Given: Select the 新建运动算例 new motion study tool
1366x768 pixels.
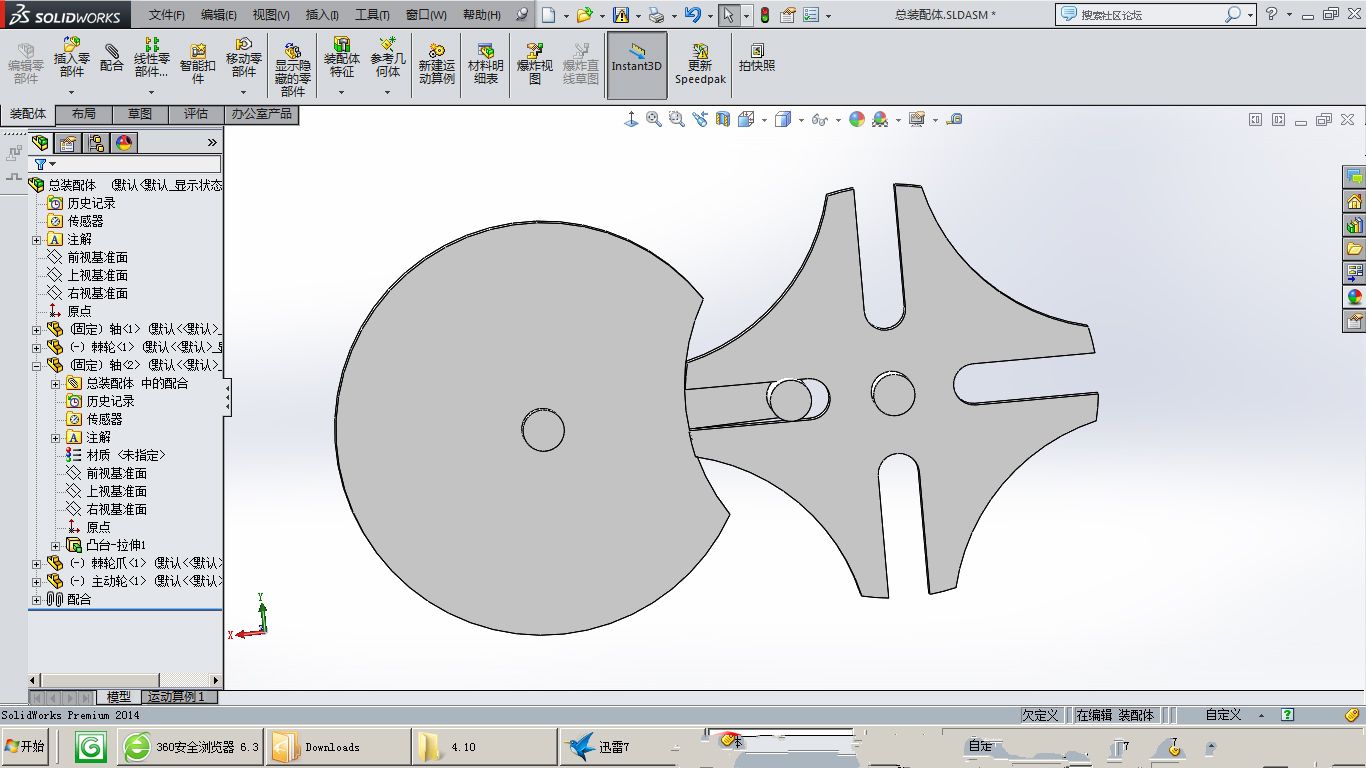Looking at the screenshot, I should click(437, 63).
